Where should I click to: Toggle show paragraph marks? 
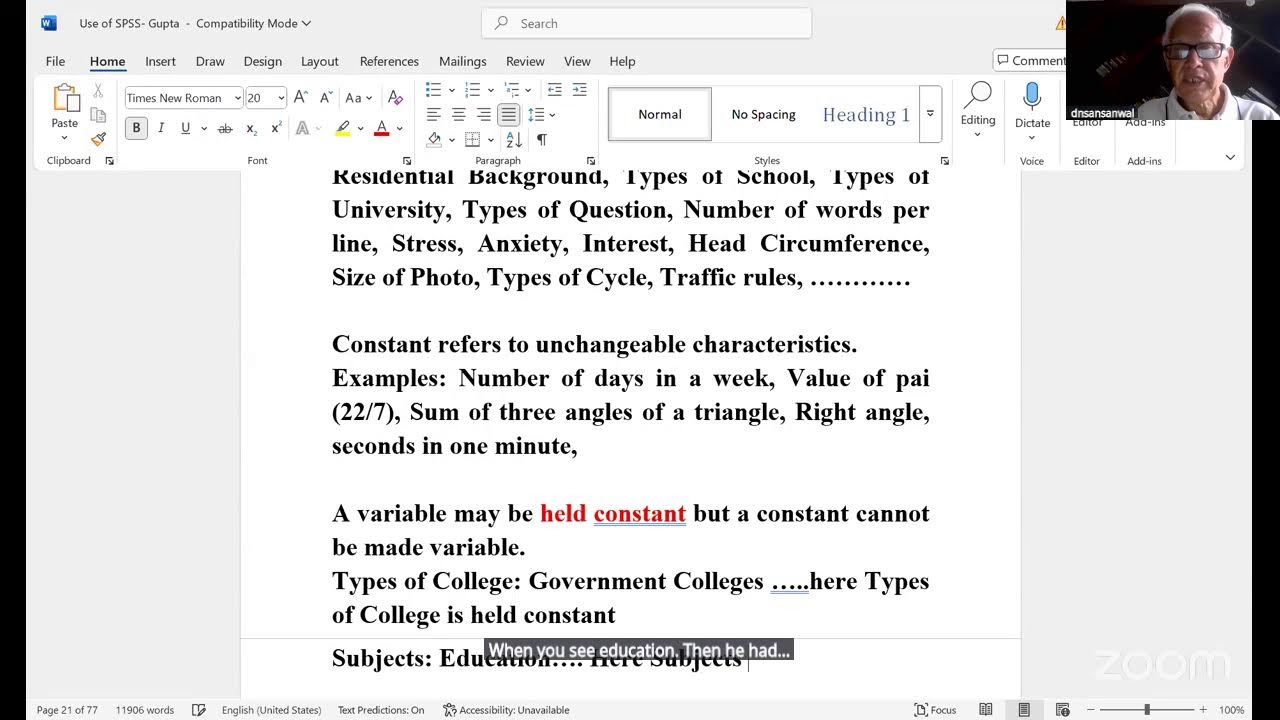[541, 140]
